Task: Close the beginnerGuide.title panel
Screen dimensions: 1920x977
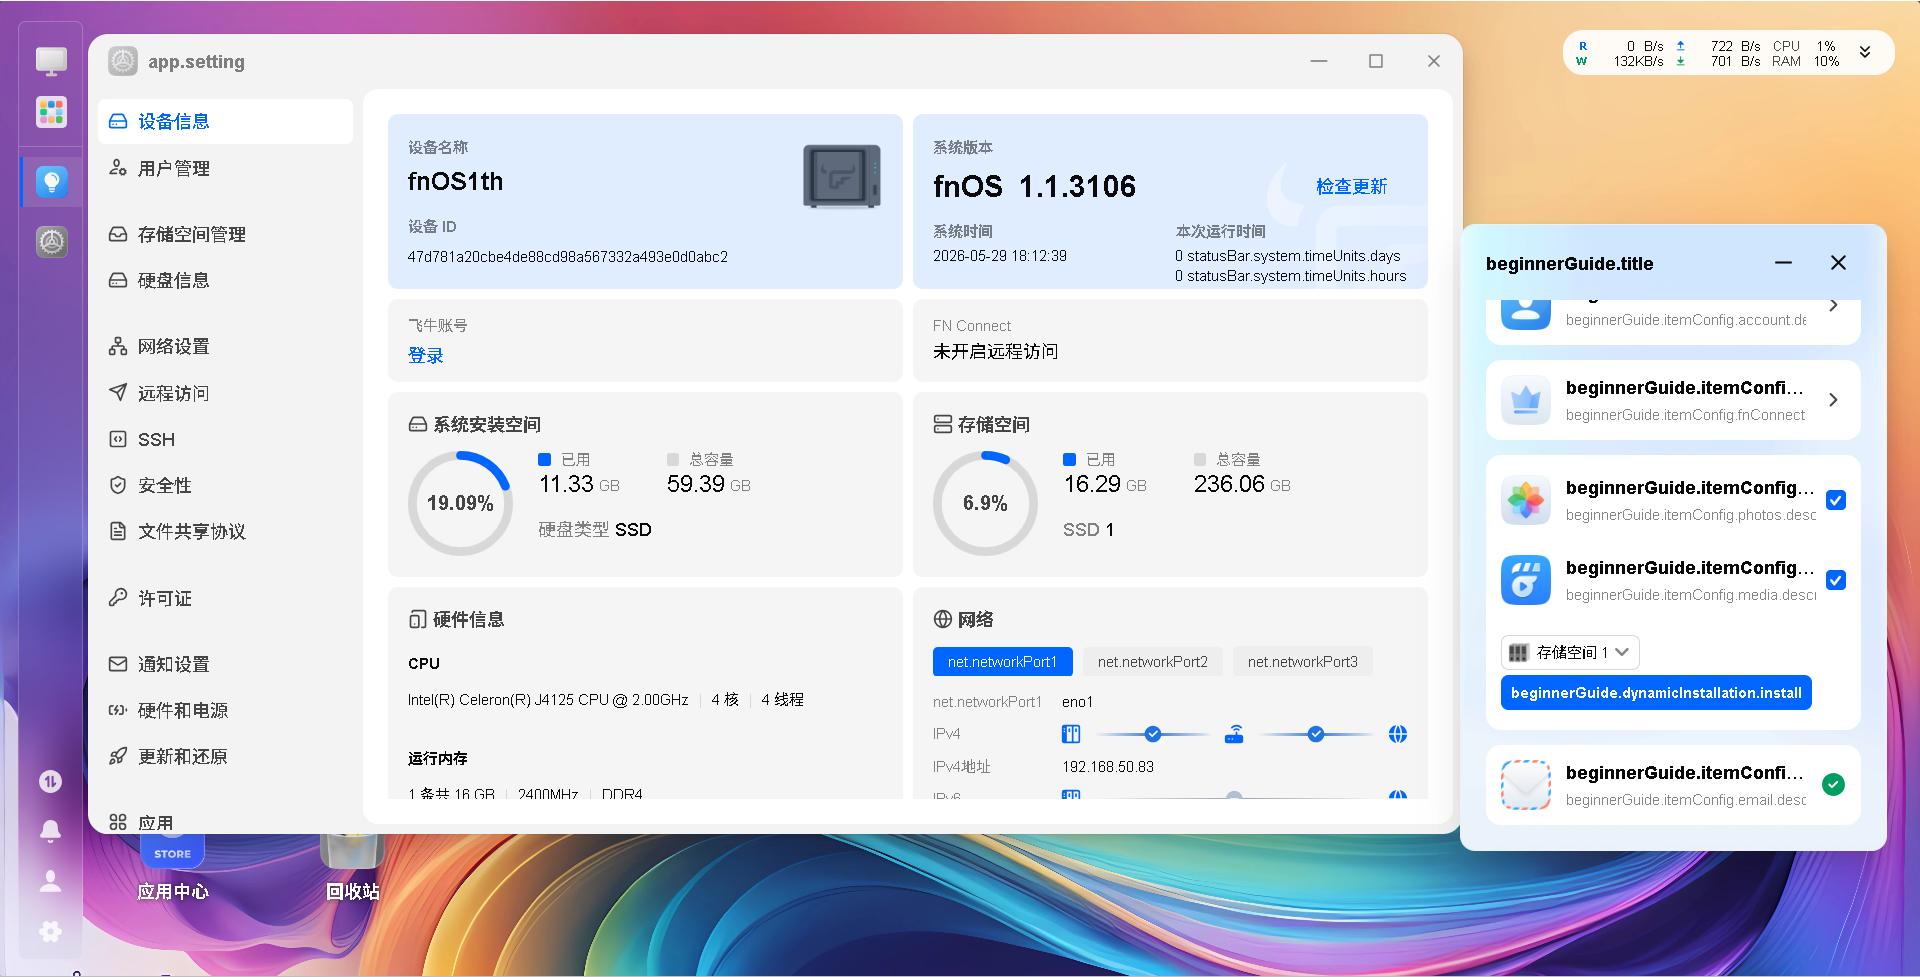Action: coord(1838,263)
